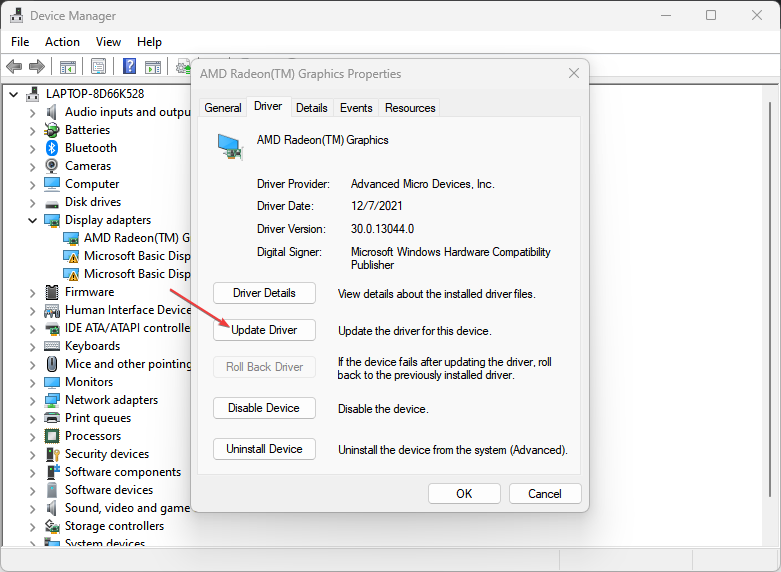This screenshot has width=781, height=572.
Task: Collapse the LAPTOP-8D66K528 root node
Action: (x=13, y=94)
